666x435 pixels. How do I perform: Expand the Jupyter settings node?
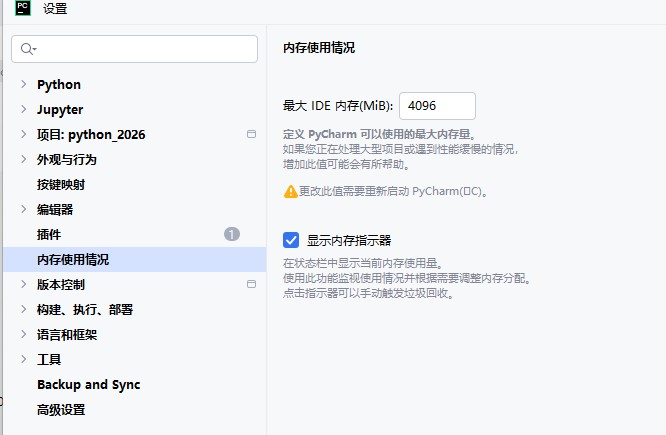click(23, 109)
